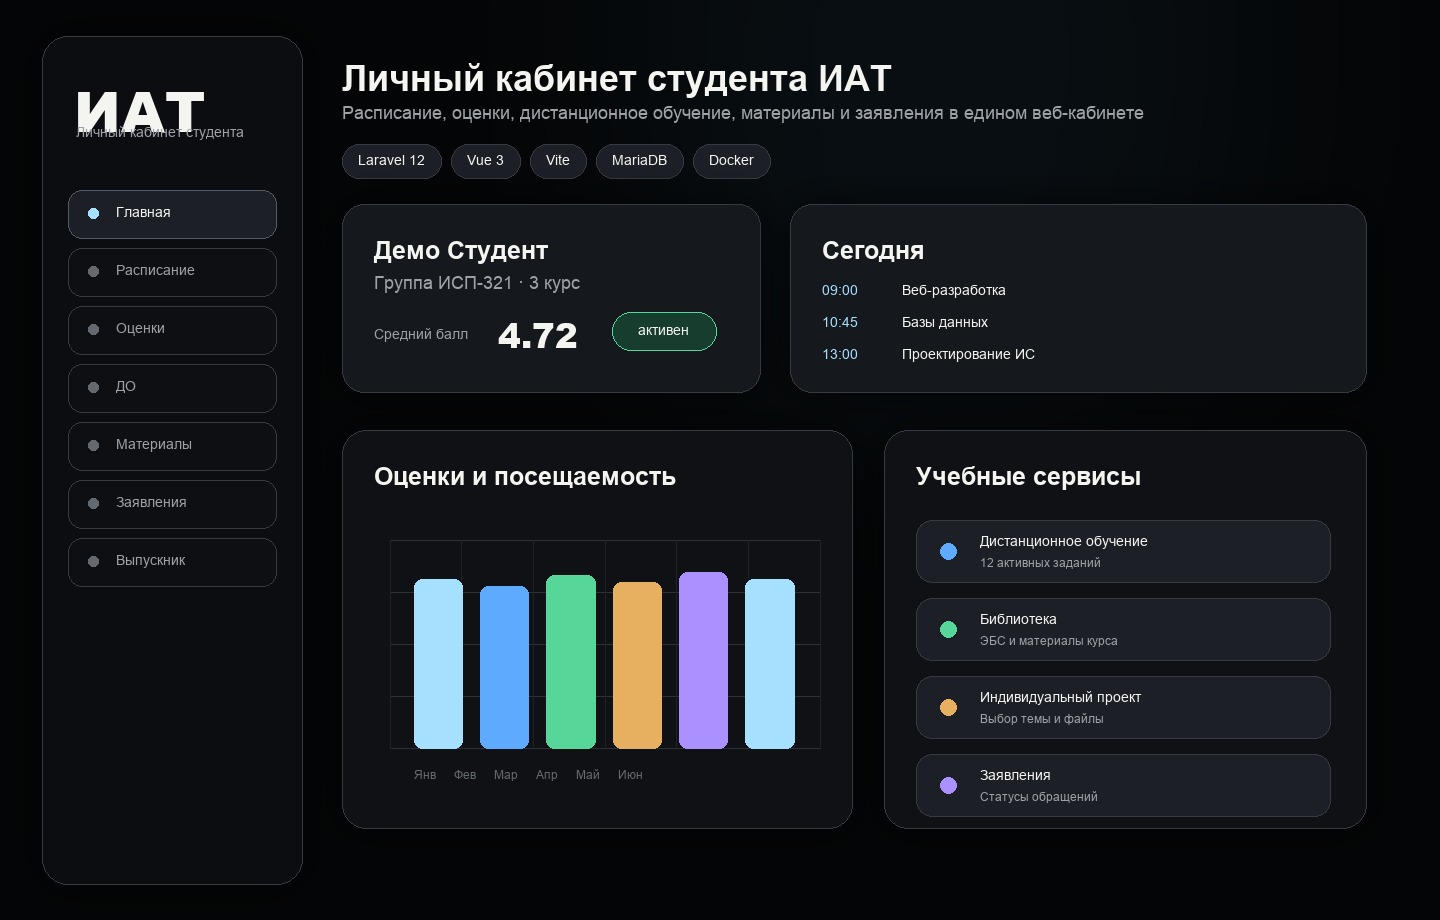Viewport: 1440px width, 920px height.
Task: Click the Янв month label
Action: coord(425,775)
